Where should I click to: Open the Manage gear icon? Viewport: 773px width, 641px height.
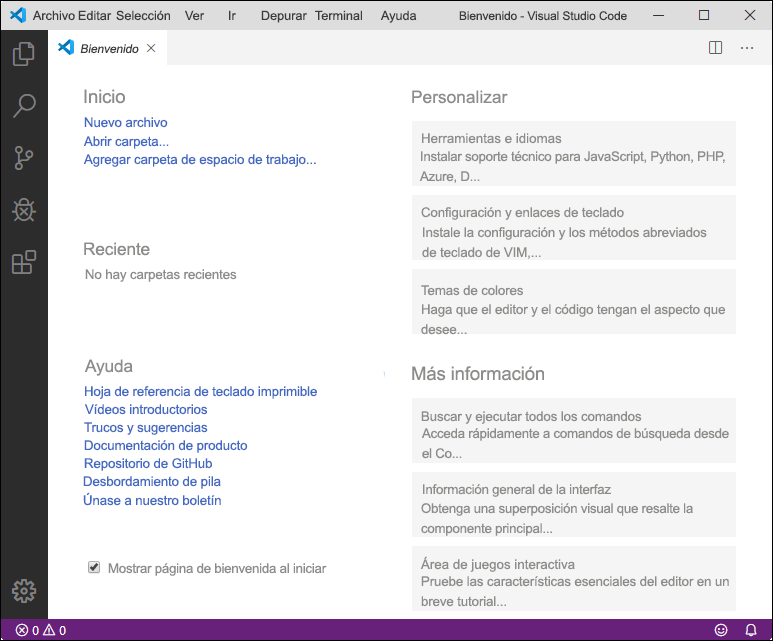(24, 591)
